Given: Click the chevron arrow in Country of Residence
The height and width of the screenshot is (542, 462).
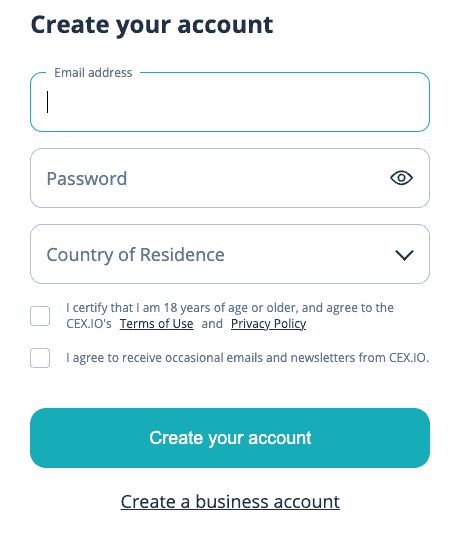Looking at the screenshot, I should pyautogui.click(x=404, y=255).
